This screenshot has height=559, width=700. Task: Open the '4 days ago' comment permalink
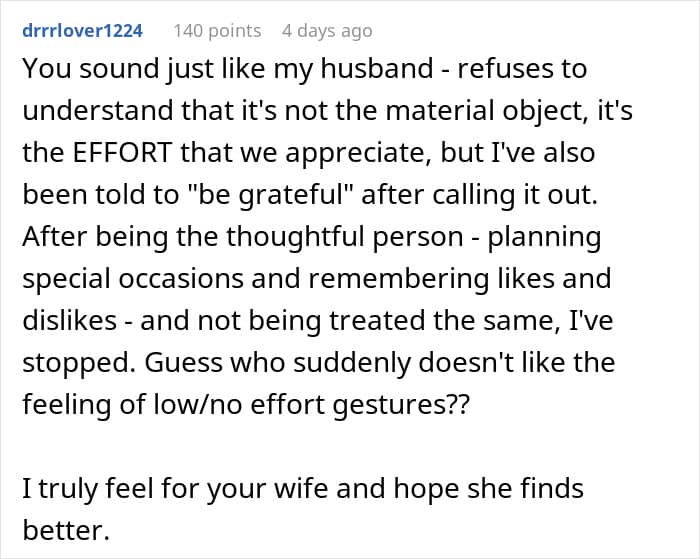click(x=327, y=31)
